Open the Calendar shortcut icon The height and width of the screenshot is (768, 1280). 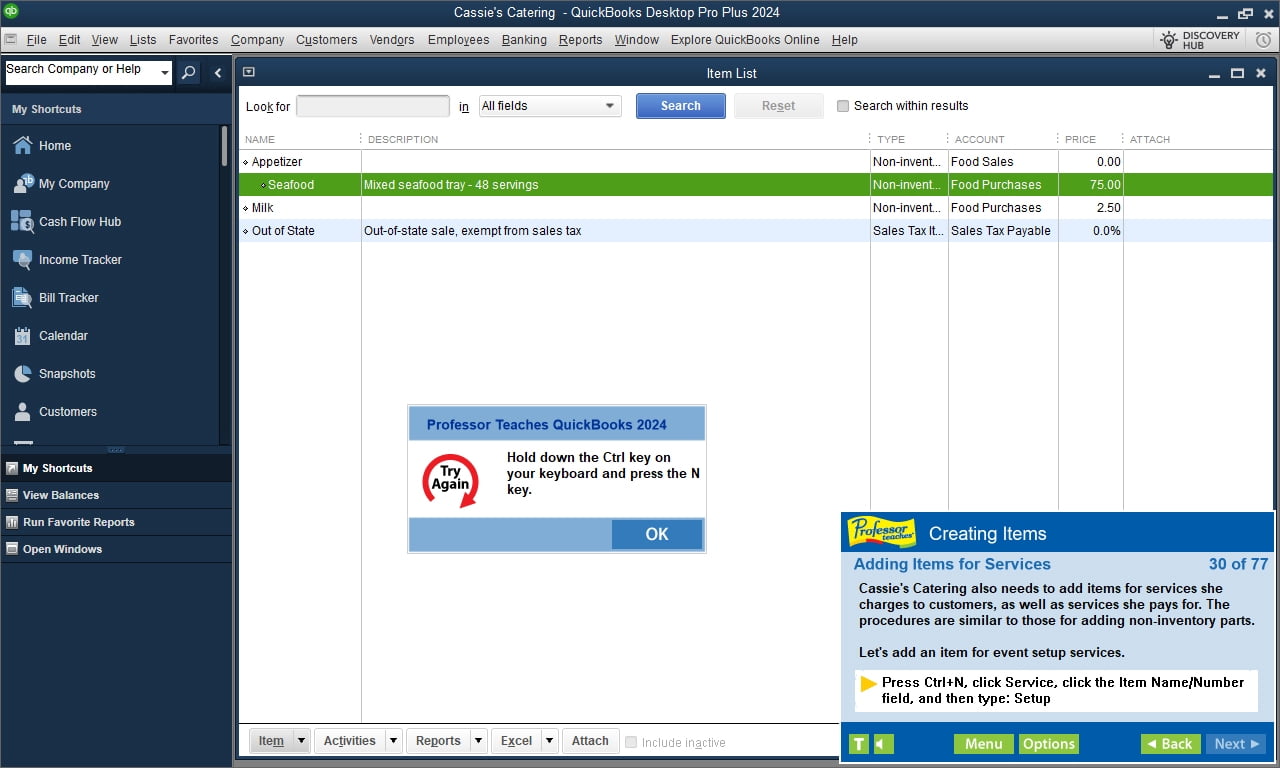(23, 336)
